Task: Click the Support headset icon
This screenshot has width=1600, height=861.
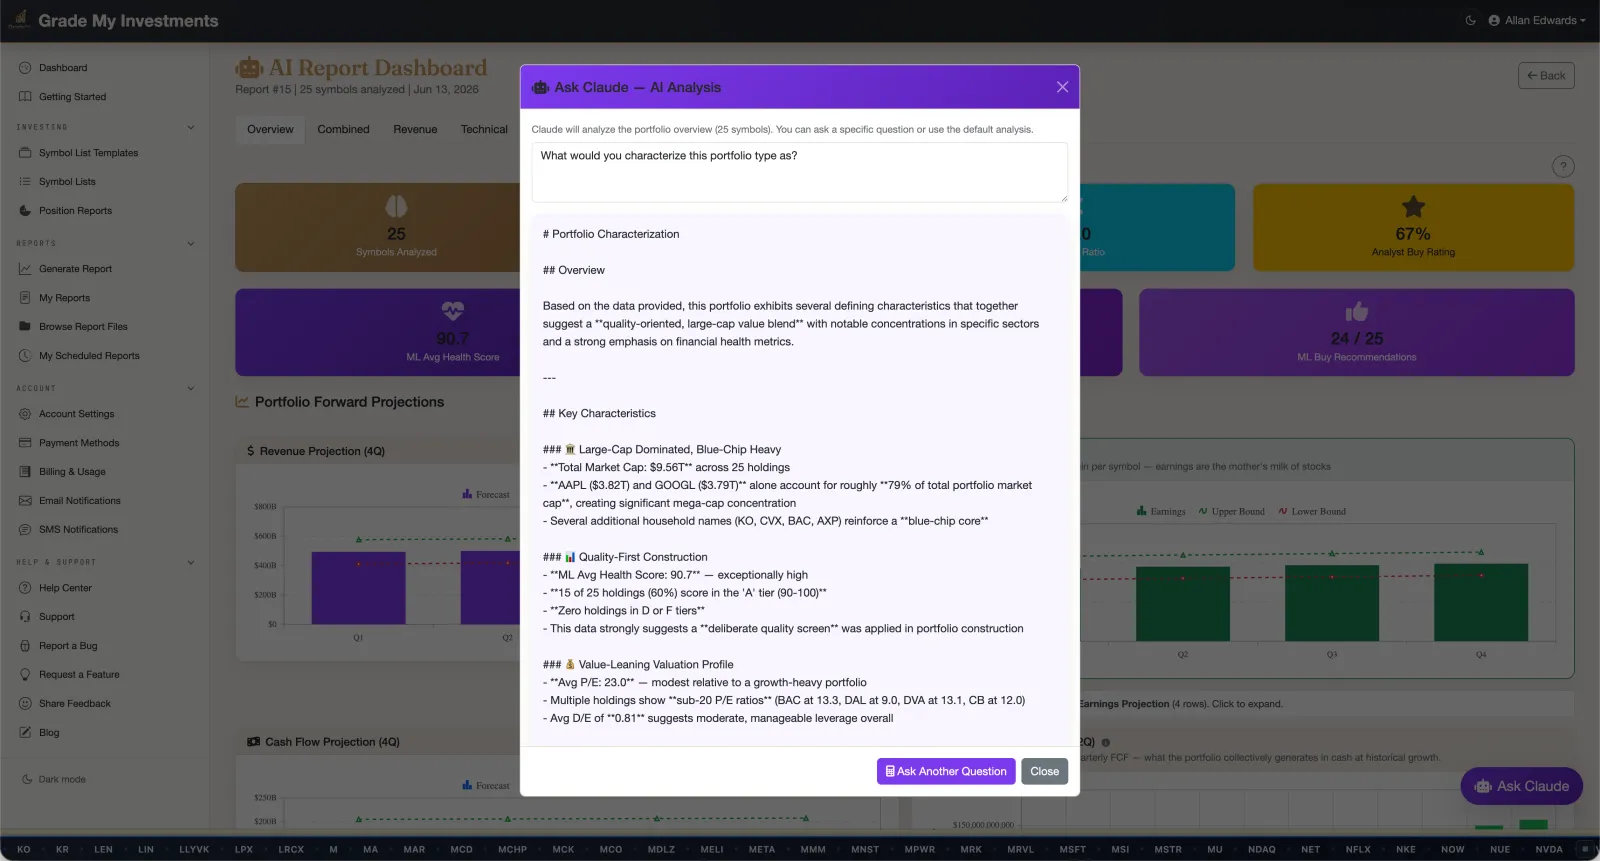Action: point(25,617)
